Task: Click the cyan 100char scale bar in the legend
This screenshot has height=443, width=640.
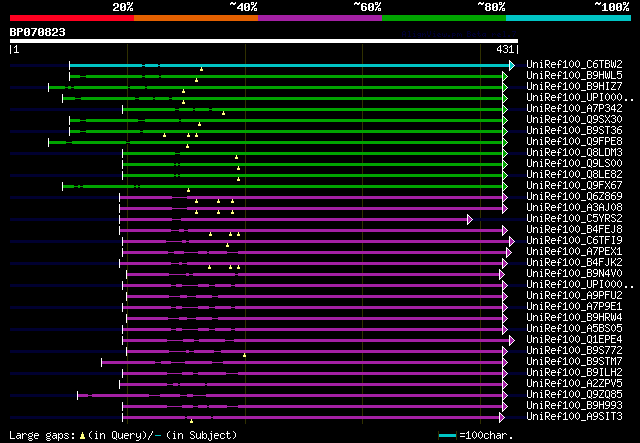Action: 447,436
